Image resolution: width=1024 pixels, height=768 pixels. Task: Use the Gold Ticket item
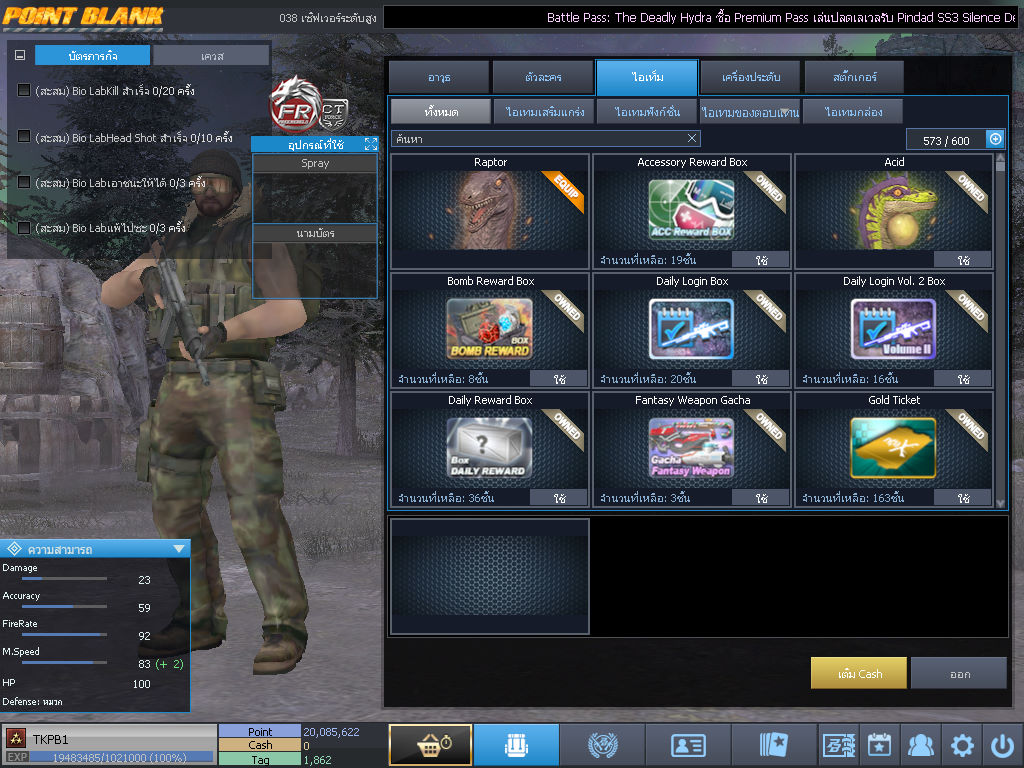point(963,498)
